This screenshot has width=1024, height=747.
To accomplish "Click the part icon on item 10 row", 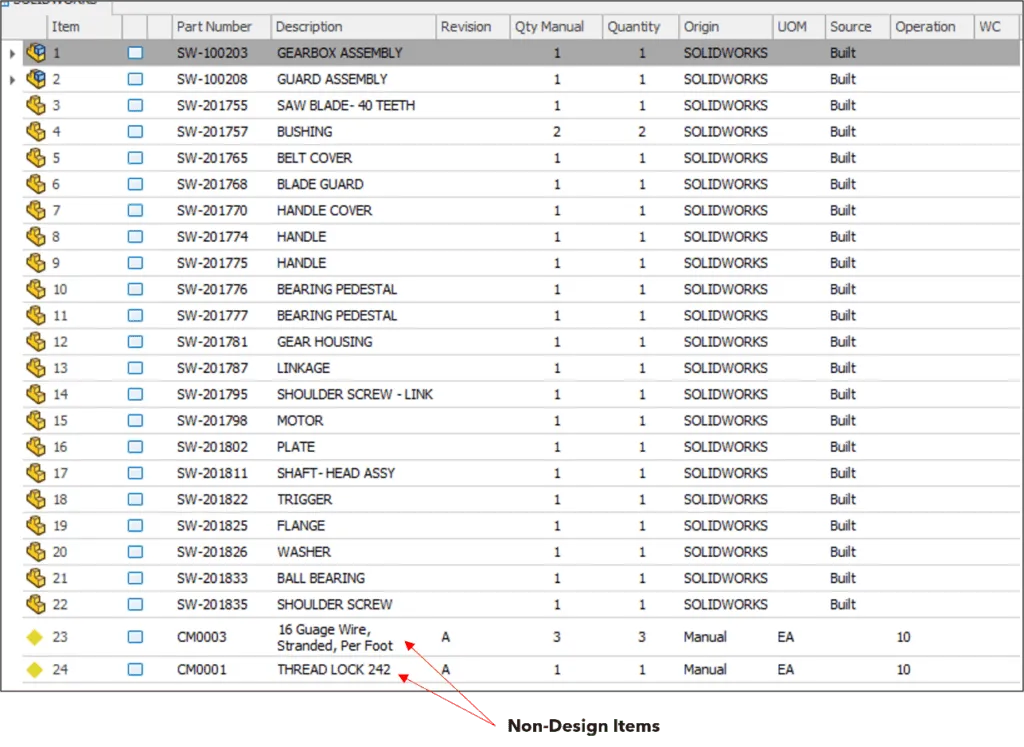I will (x=36, y=289).
